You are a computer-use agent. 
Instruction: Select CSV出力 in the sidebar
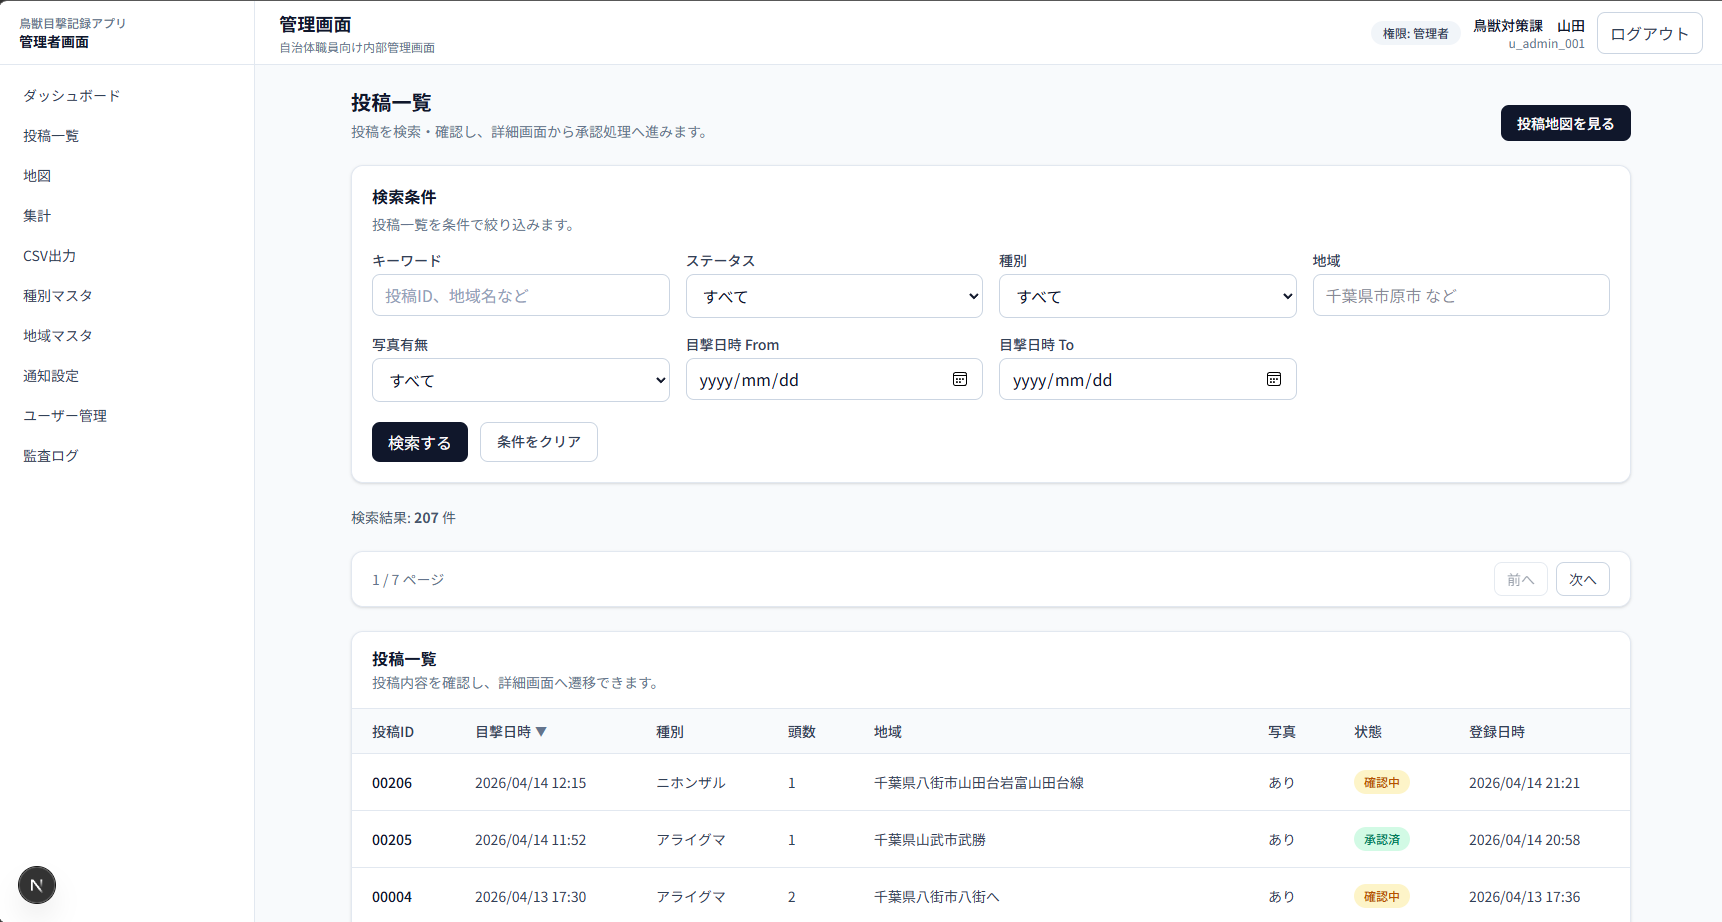tap(50, 256)
